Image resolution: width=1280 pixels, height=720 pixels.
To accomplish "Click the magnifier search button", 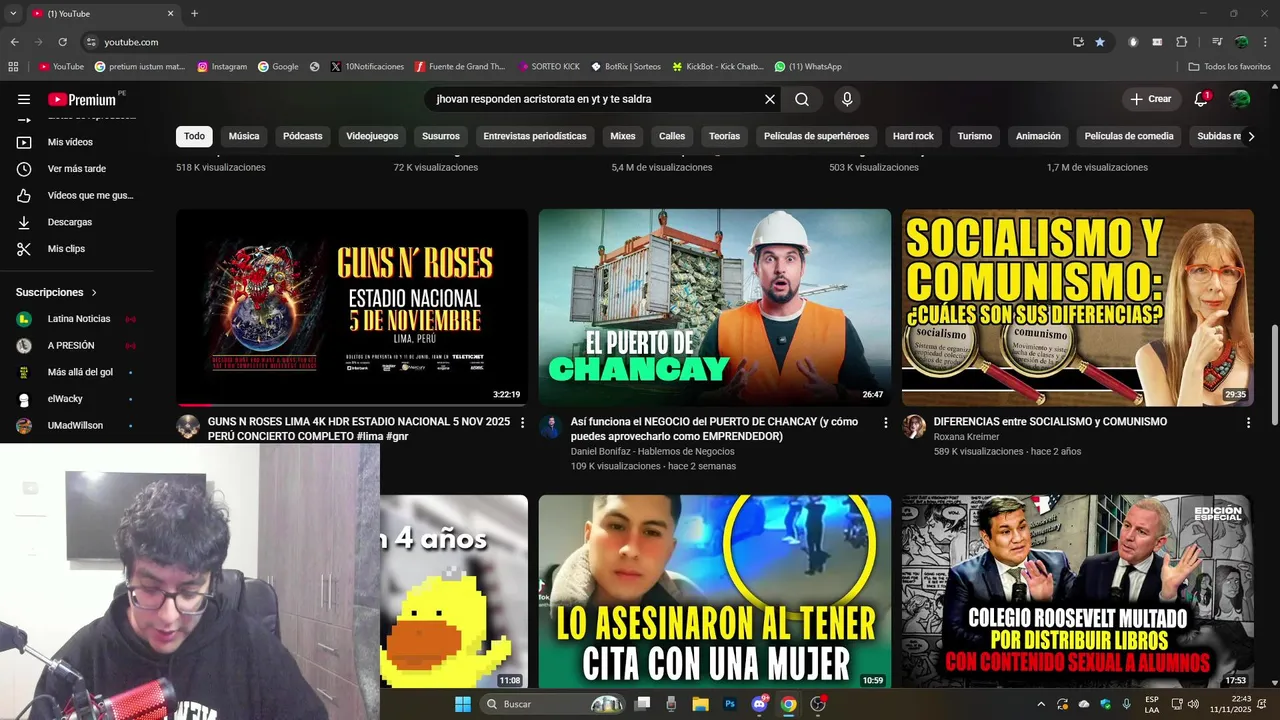I will (x=802, y=99).
